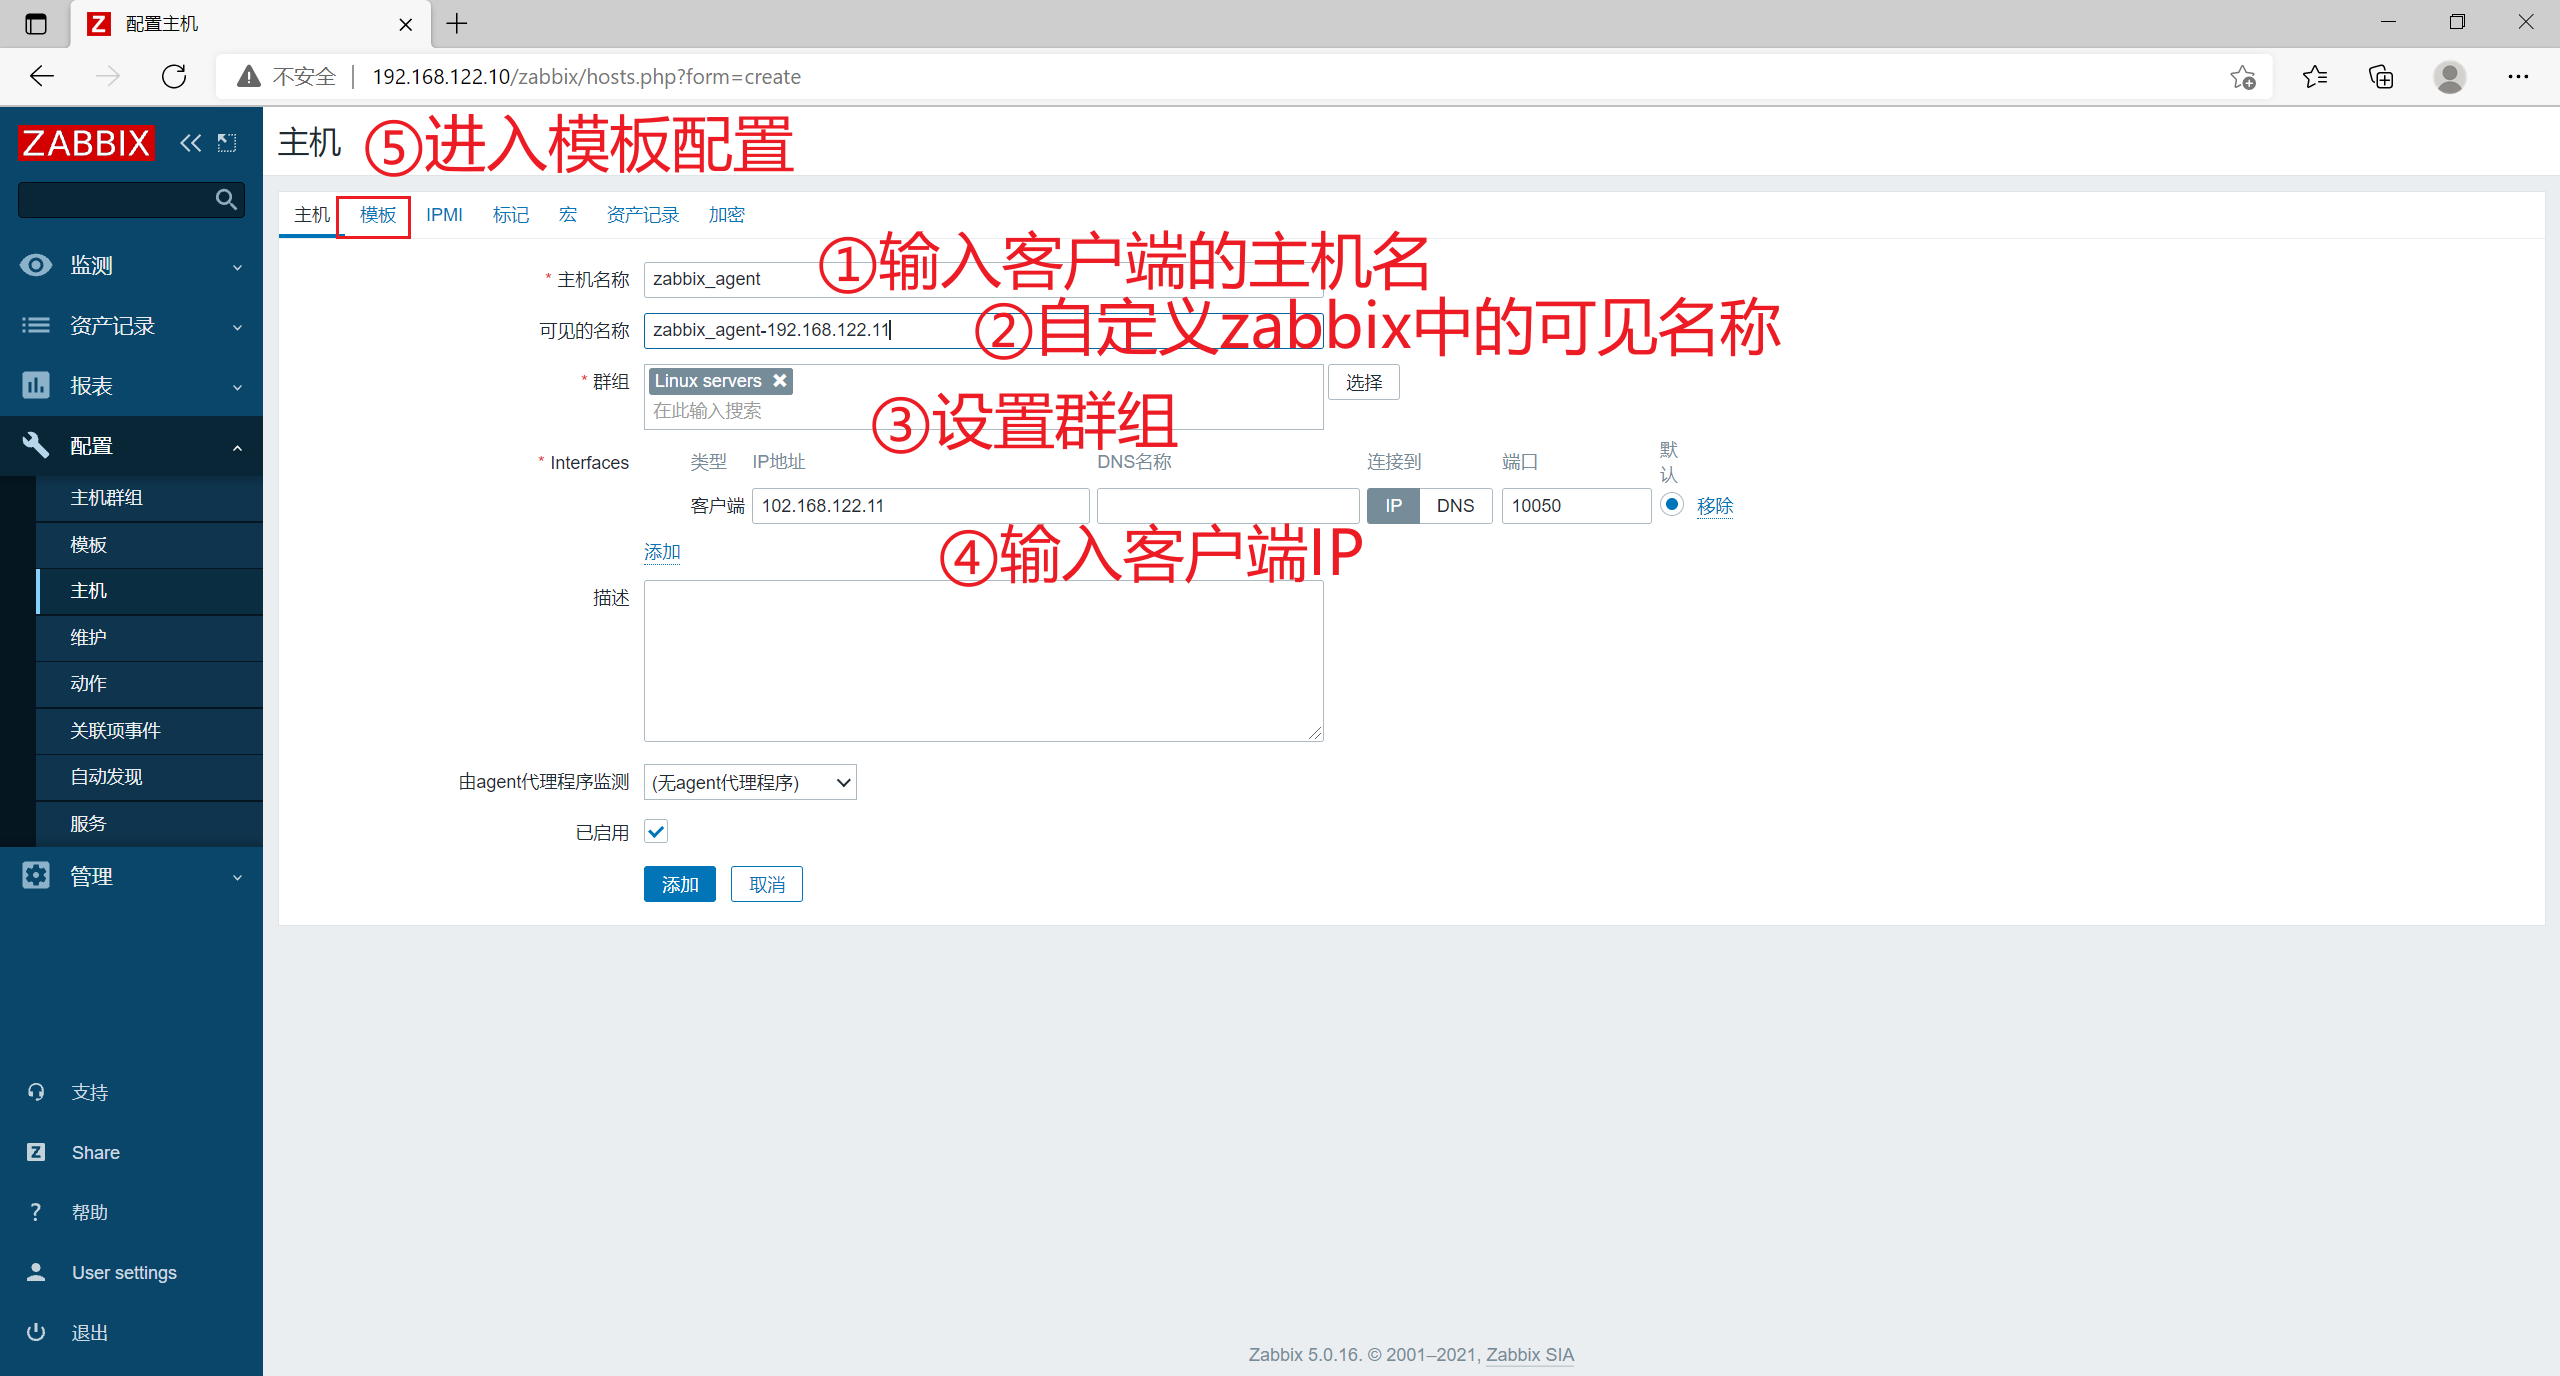This screenshot has width=2560, height=1376.
Task: Click the 添加 interface link
Action: point(662,552)
